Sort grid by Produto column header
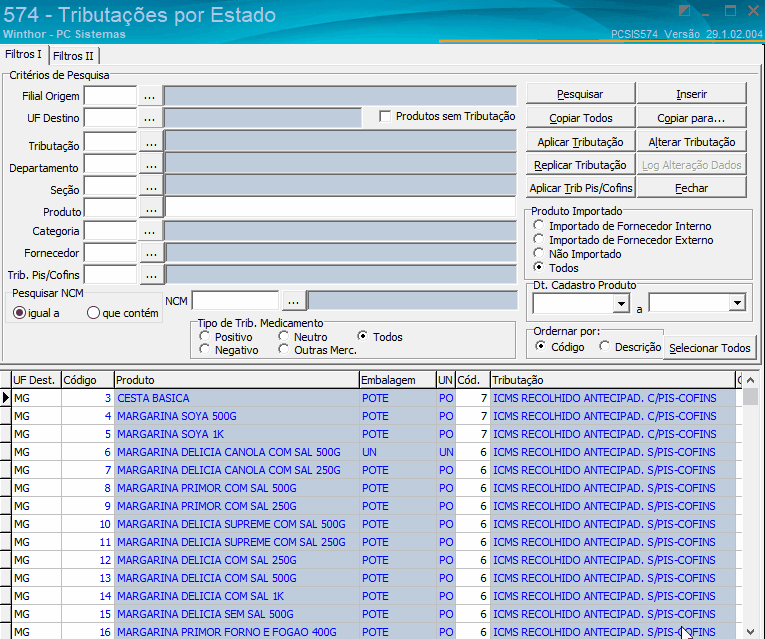Image resolution: width=765 pixels, height=639 pixels. pos(236,380)
